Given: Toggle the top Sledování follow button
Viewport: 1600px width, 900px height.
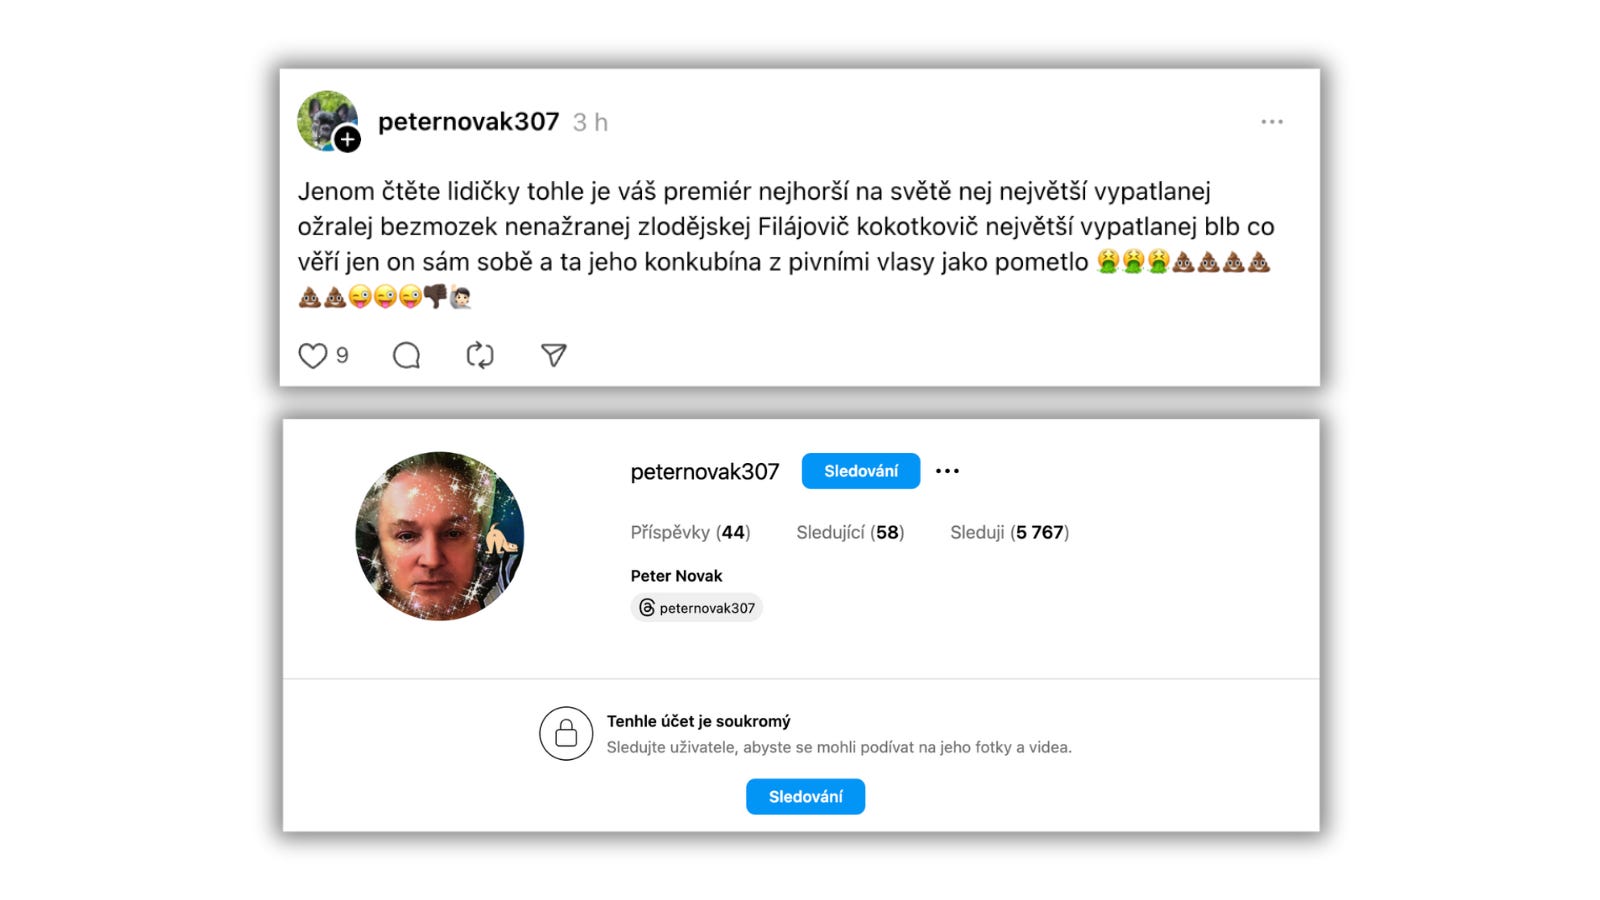Looking at the screenshot, I should tap(861, 471).
